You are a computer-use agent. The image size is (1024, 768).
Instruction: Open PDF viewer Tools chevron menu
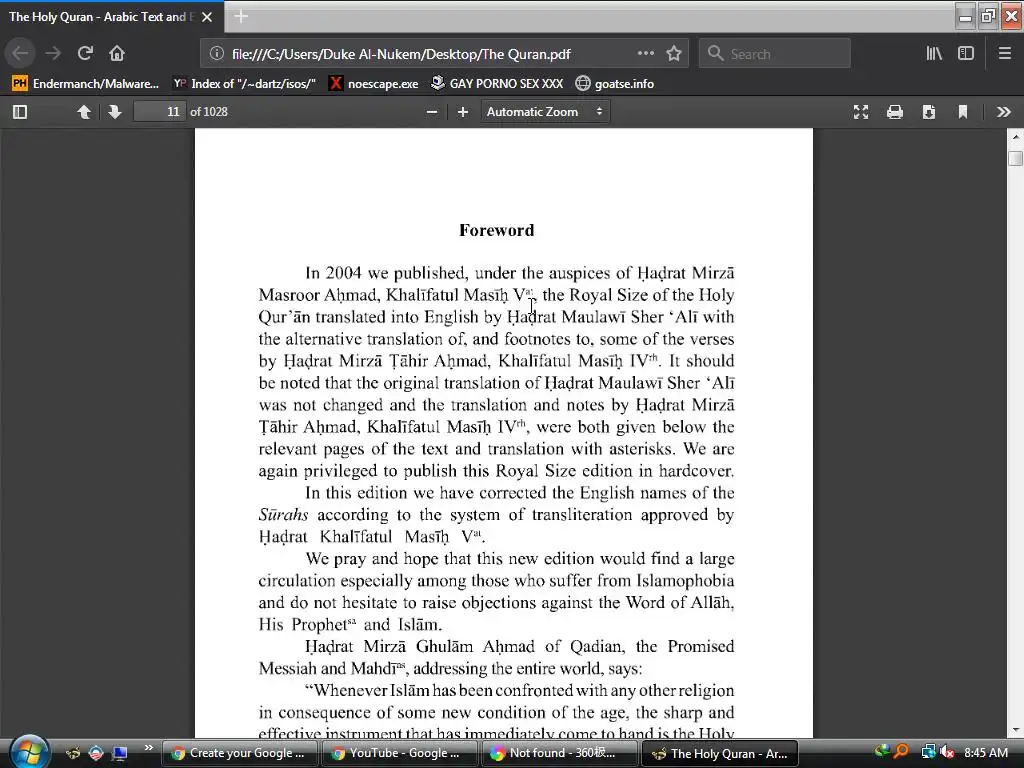(x=1004, y=112)
